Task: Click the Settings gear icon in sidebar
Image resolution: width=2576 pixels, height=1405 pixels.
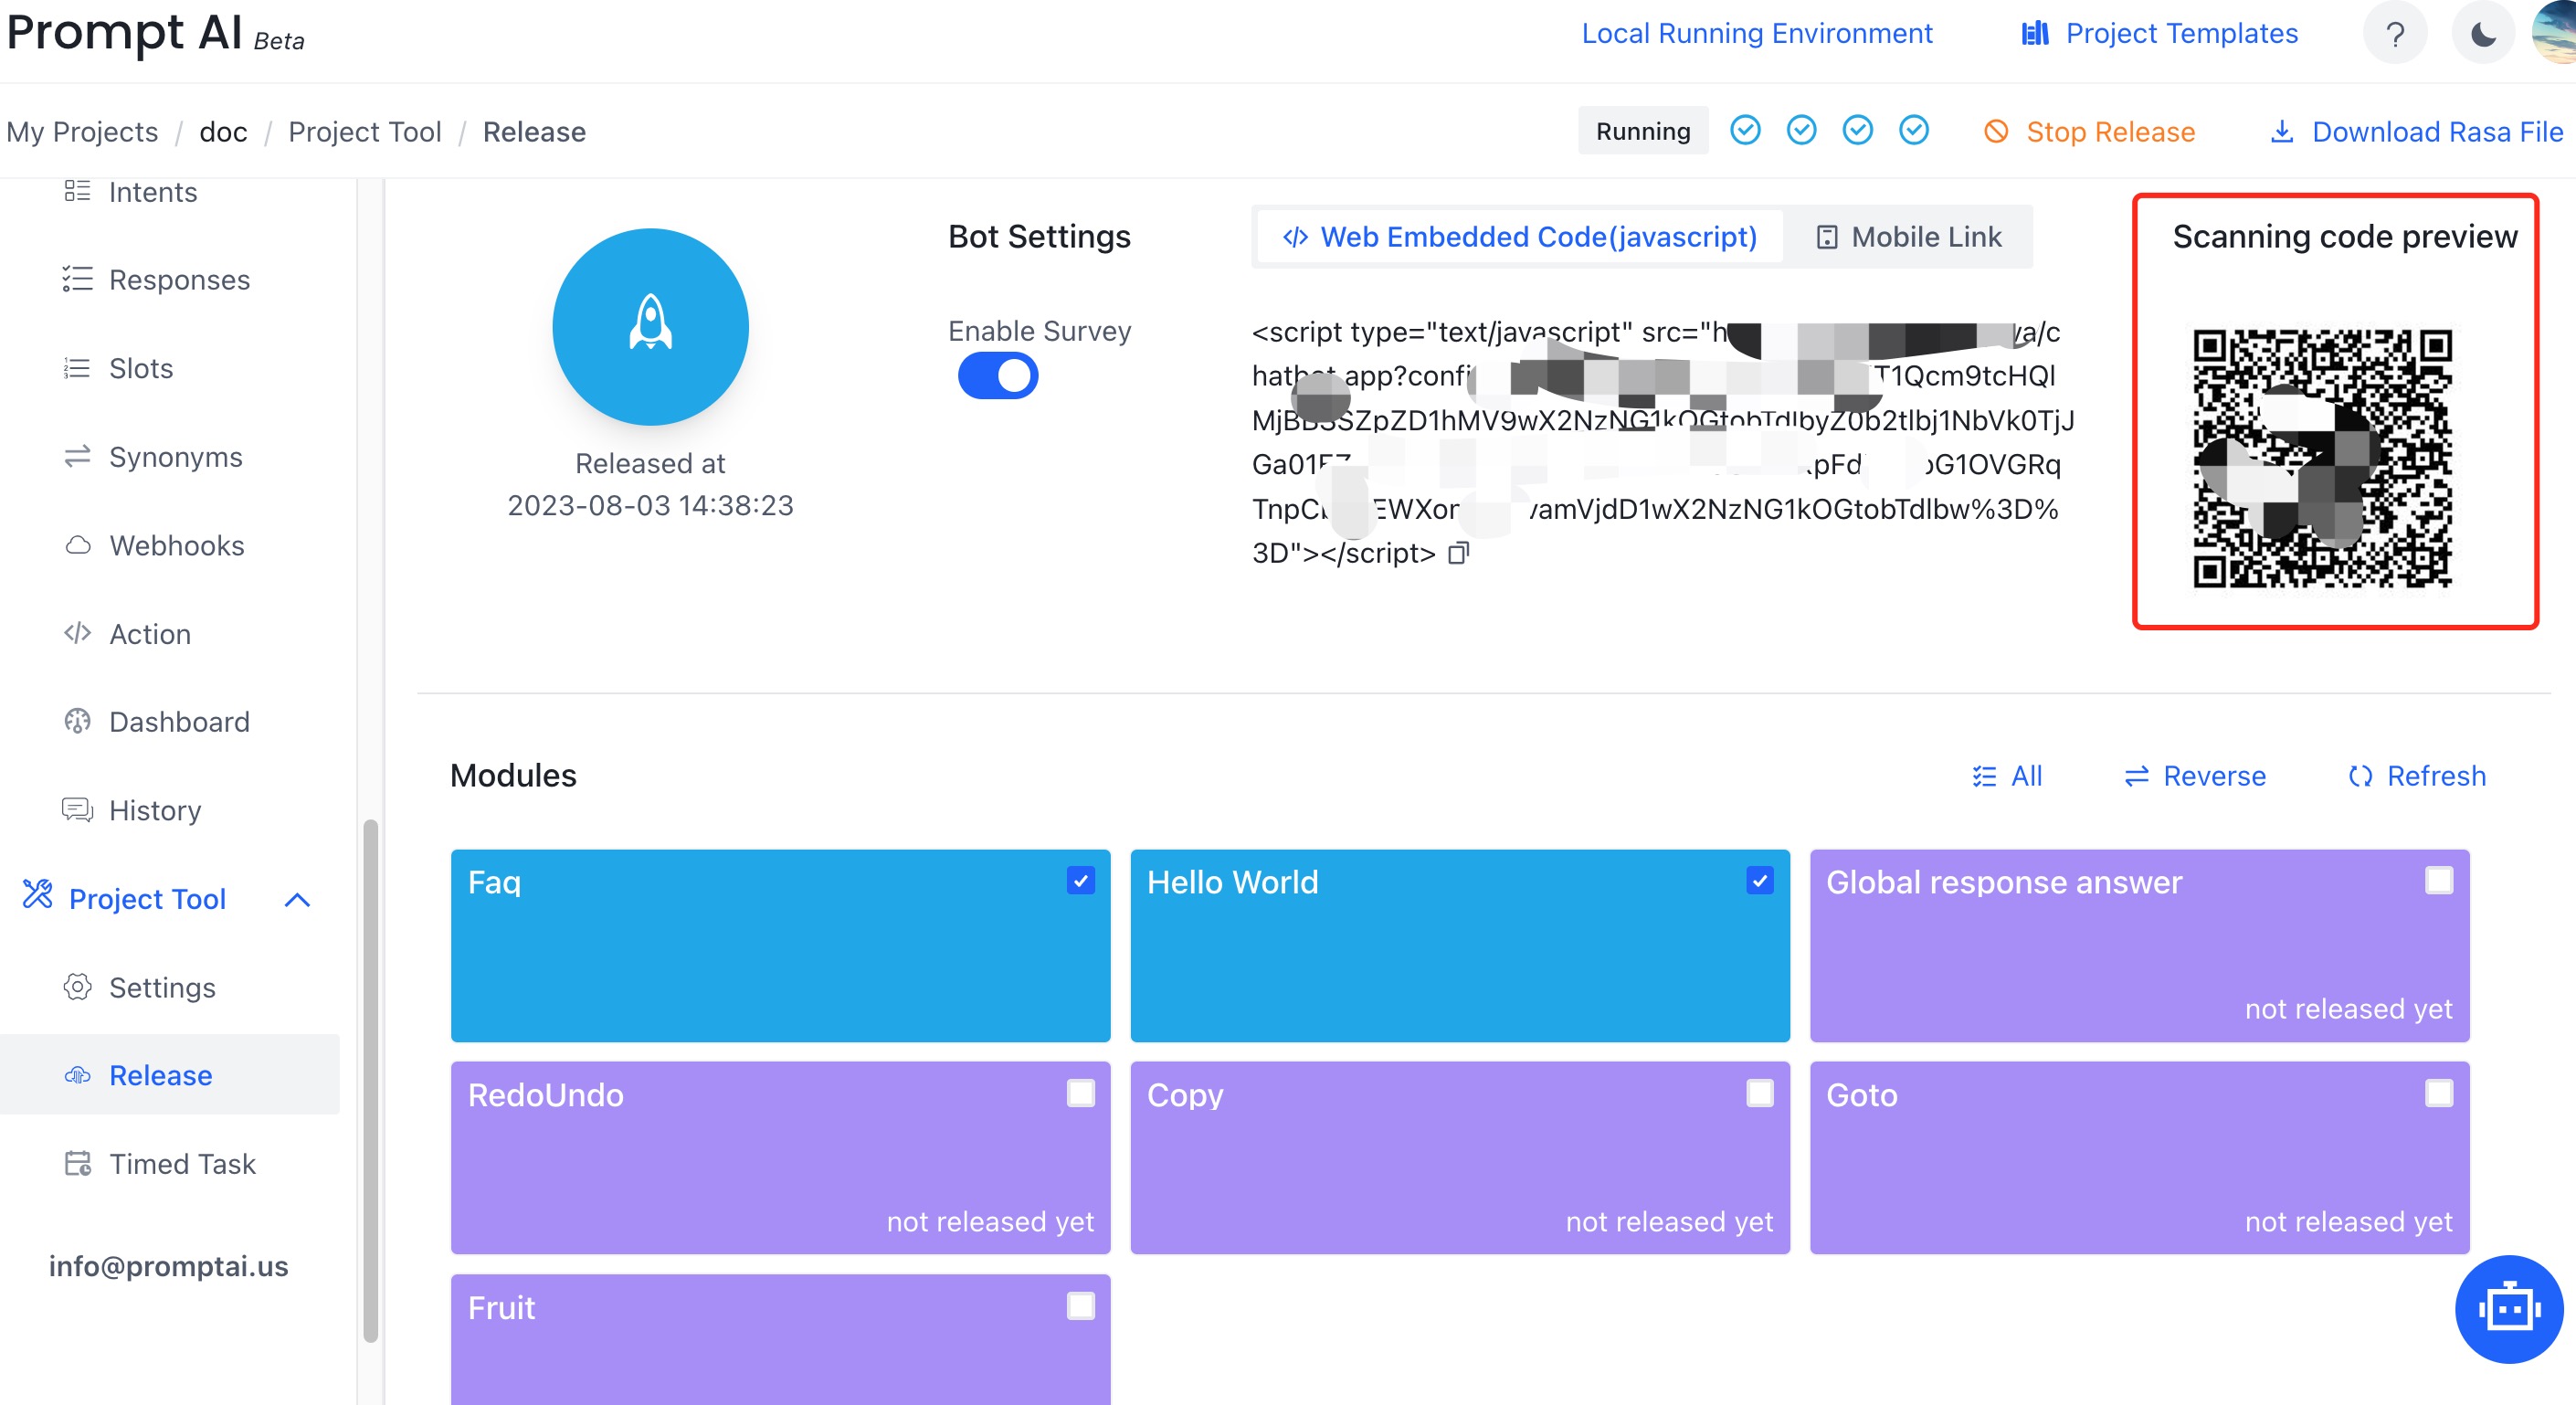Action: (x=77, y=987)
